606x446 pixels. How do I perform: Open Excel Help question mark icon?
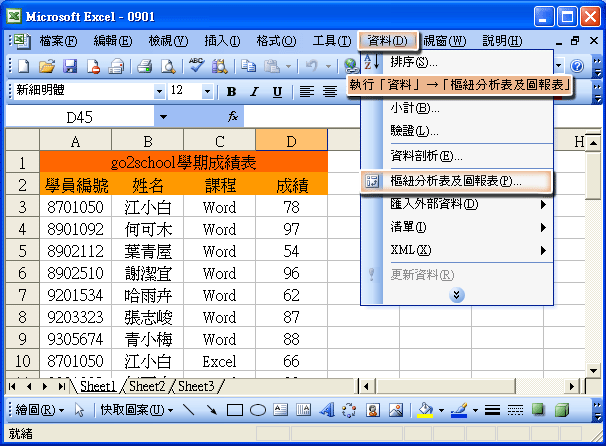pos(577,66)
